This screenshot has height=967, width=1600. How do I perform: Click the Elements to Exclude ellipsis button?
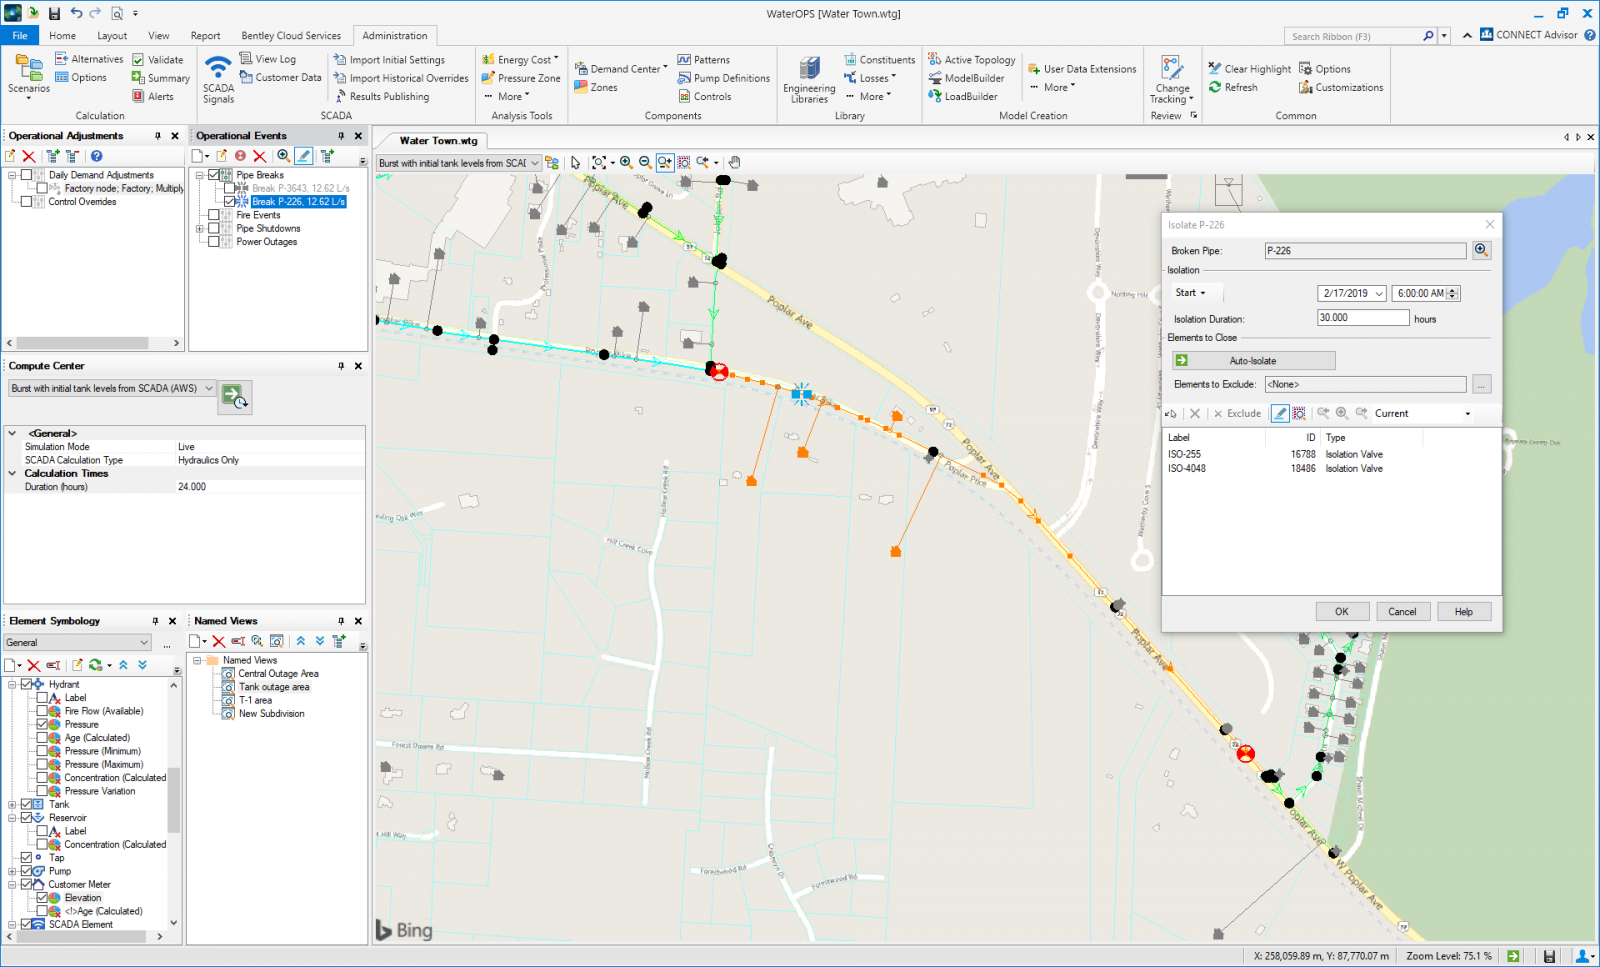click(x=1482, y=384)
